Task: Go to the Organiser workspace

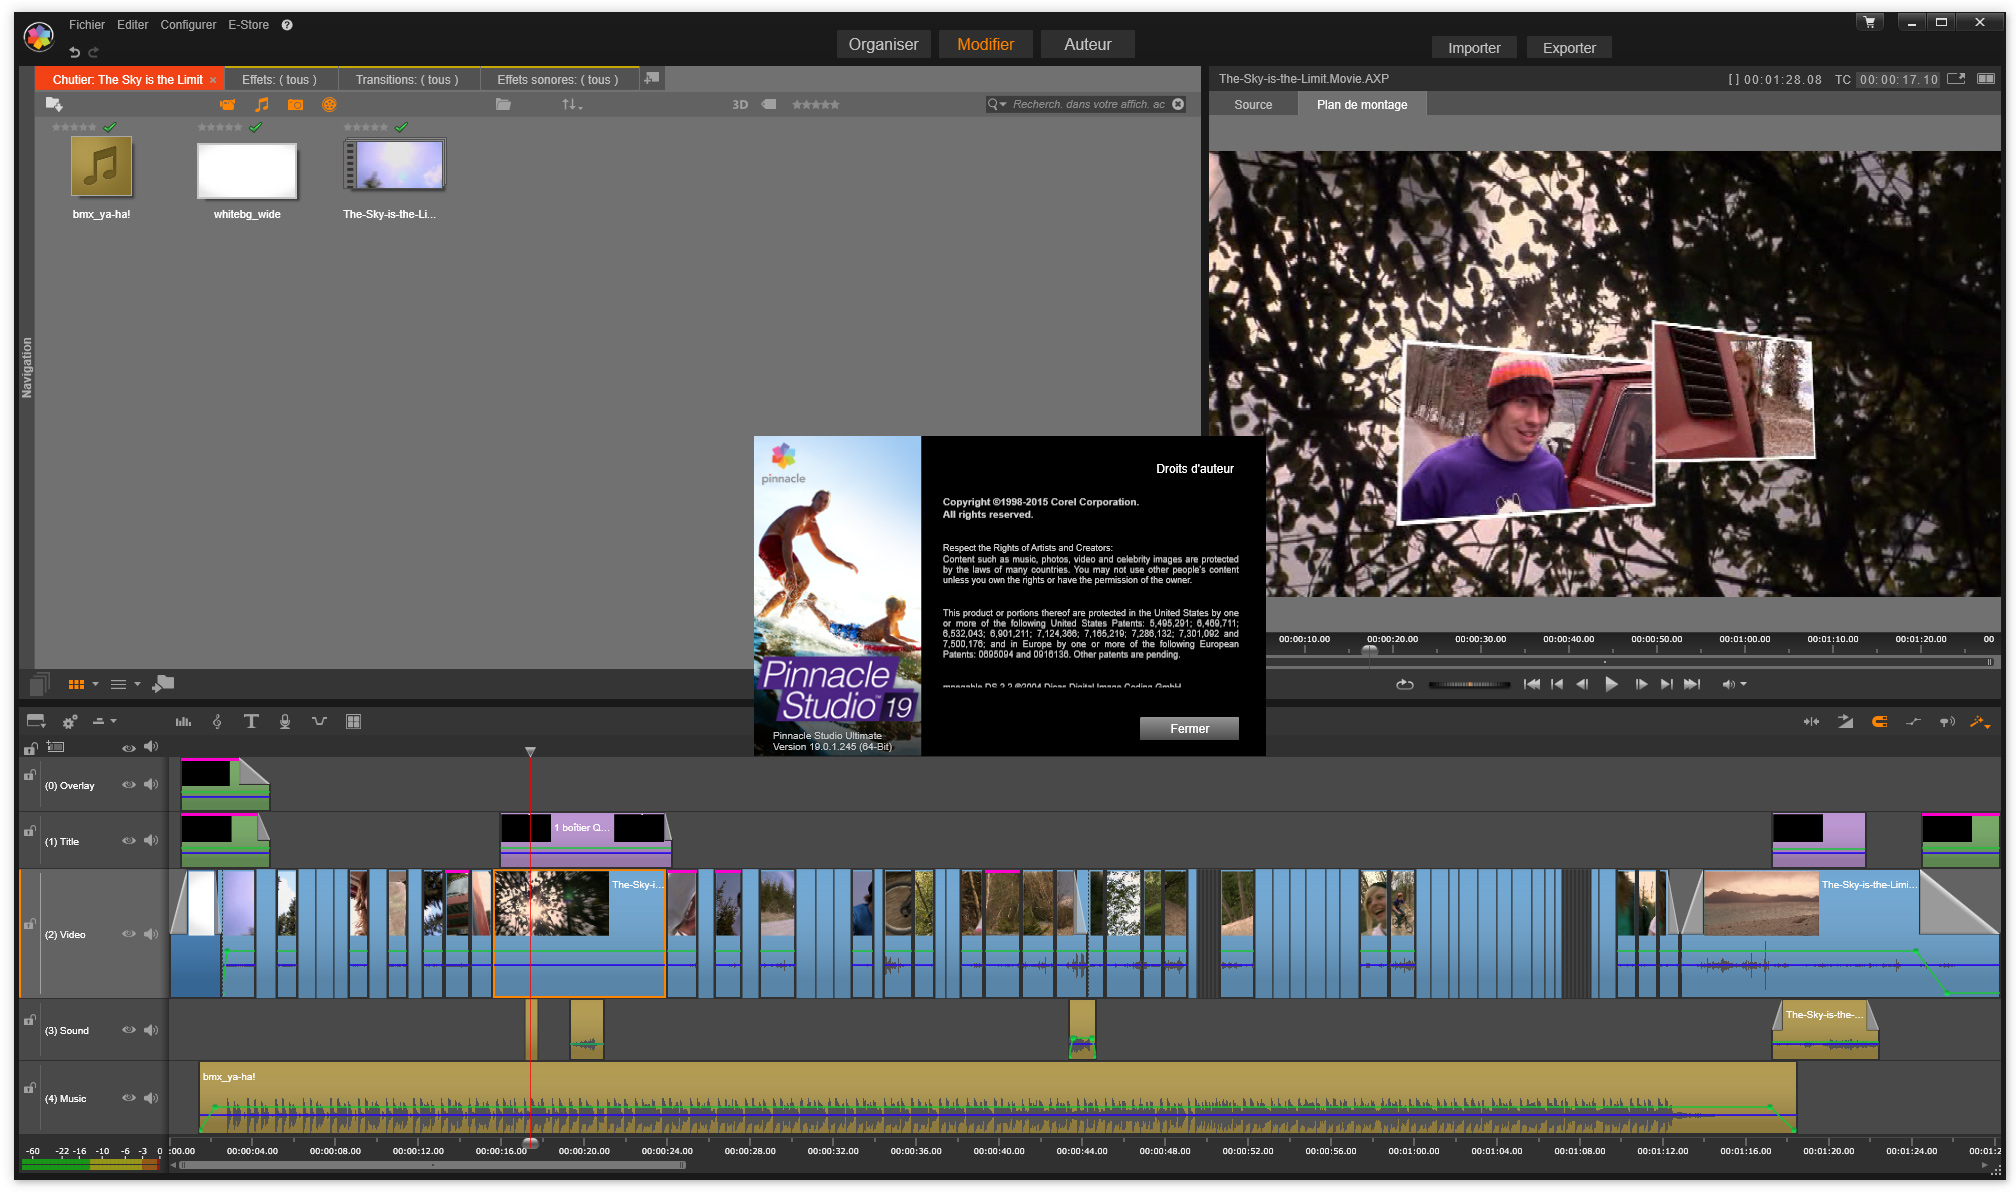Action: [x=883, y=44]
